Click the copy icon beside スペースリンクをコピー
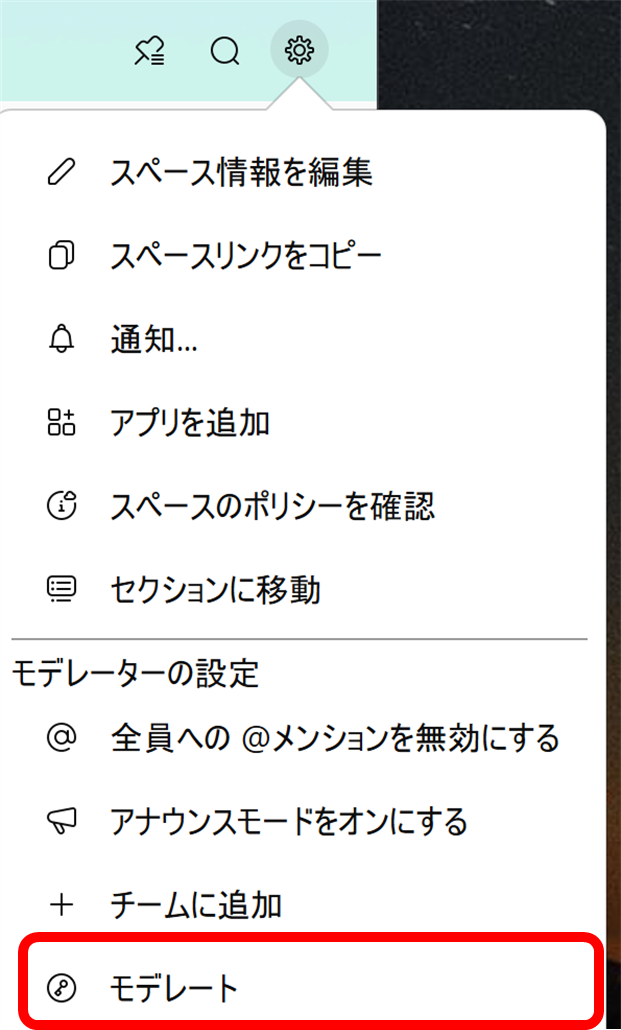 pyautogui.click(x=62, y=256)
